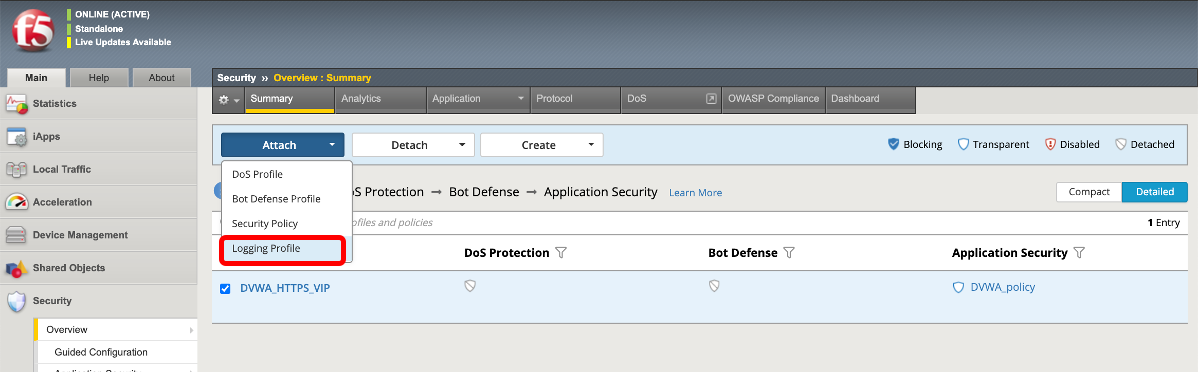1198x372 pixels.
Task: Open the Create dropdown button
Action: tap(542, 145)
